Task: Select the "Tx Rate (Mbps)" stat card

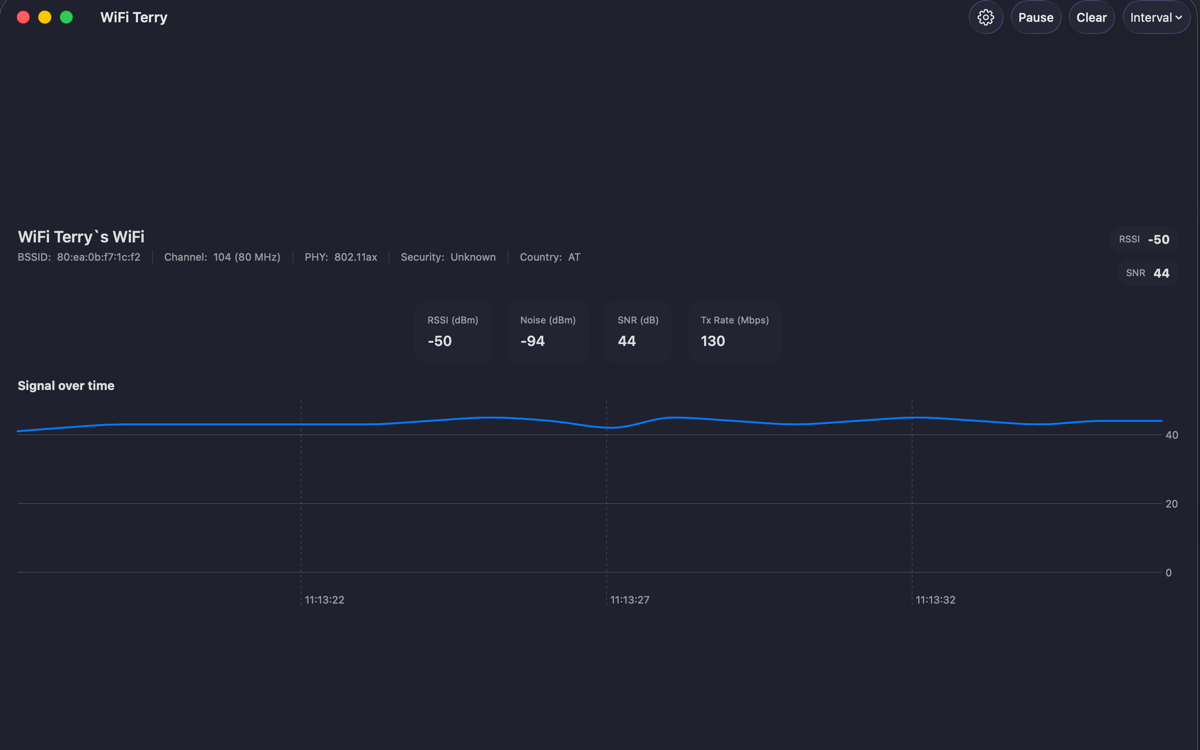Action: point(735,331)
